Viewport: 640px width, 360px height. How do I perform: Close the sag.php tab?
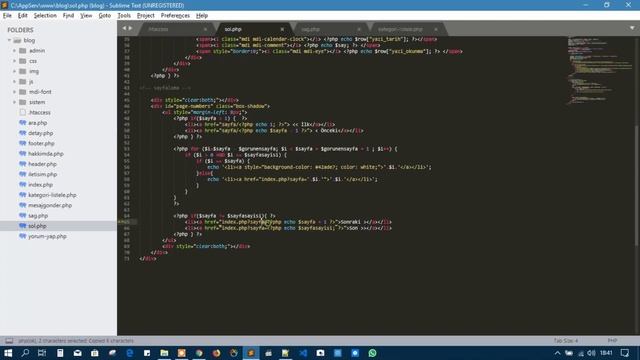tap(359, 29)
